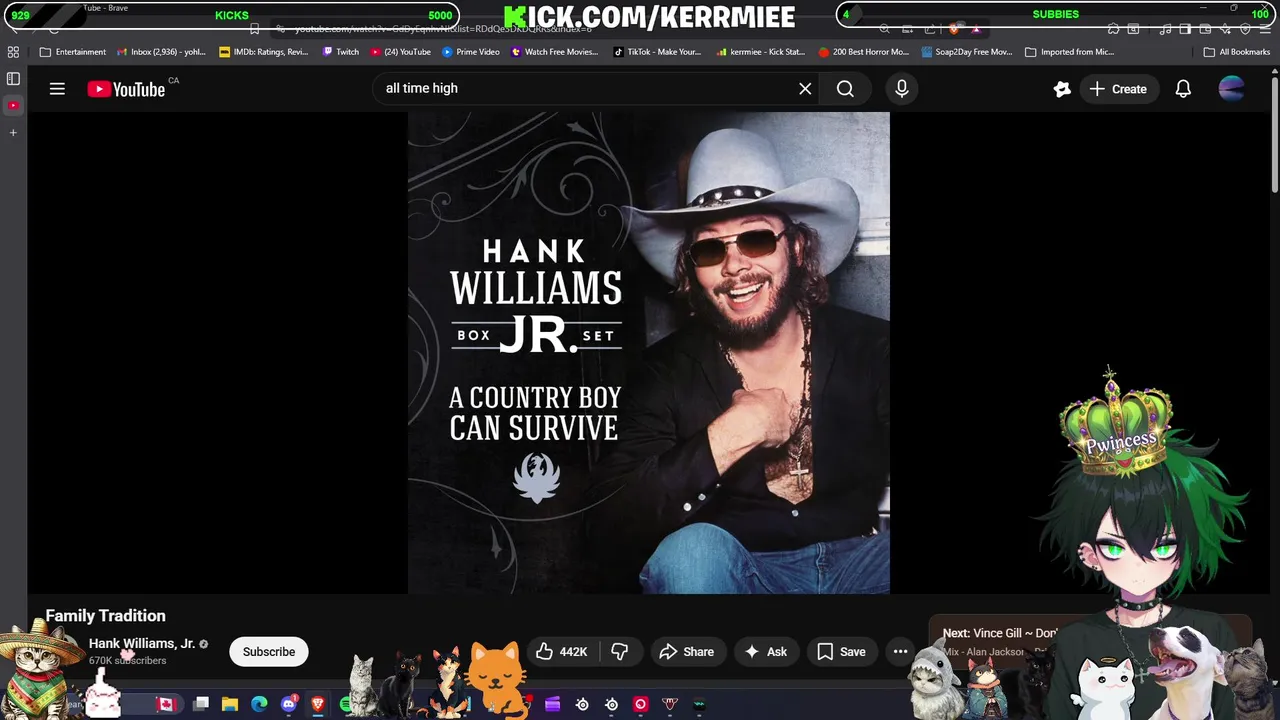
Task: Click the Brave Shields lion icon
Action: (955, 29)
